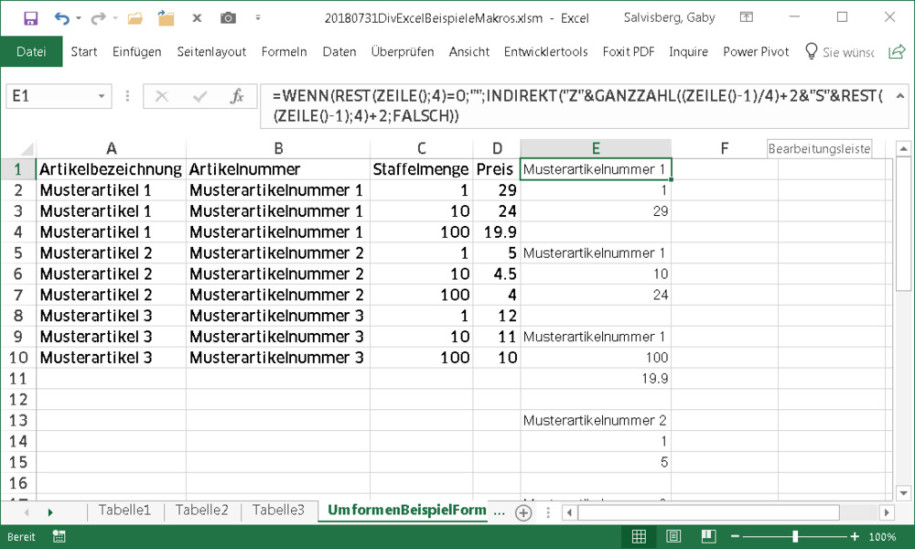Click the Datei button
Image resolution: width=915 pixels, height=549 pixels.
pyautogui.click(x=31, y=52)
